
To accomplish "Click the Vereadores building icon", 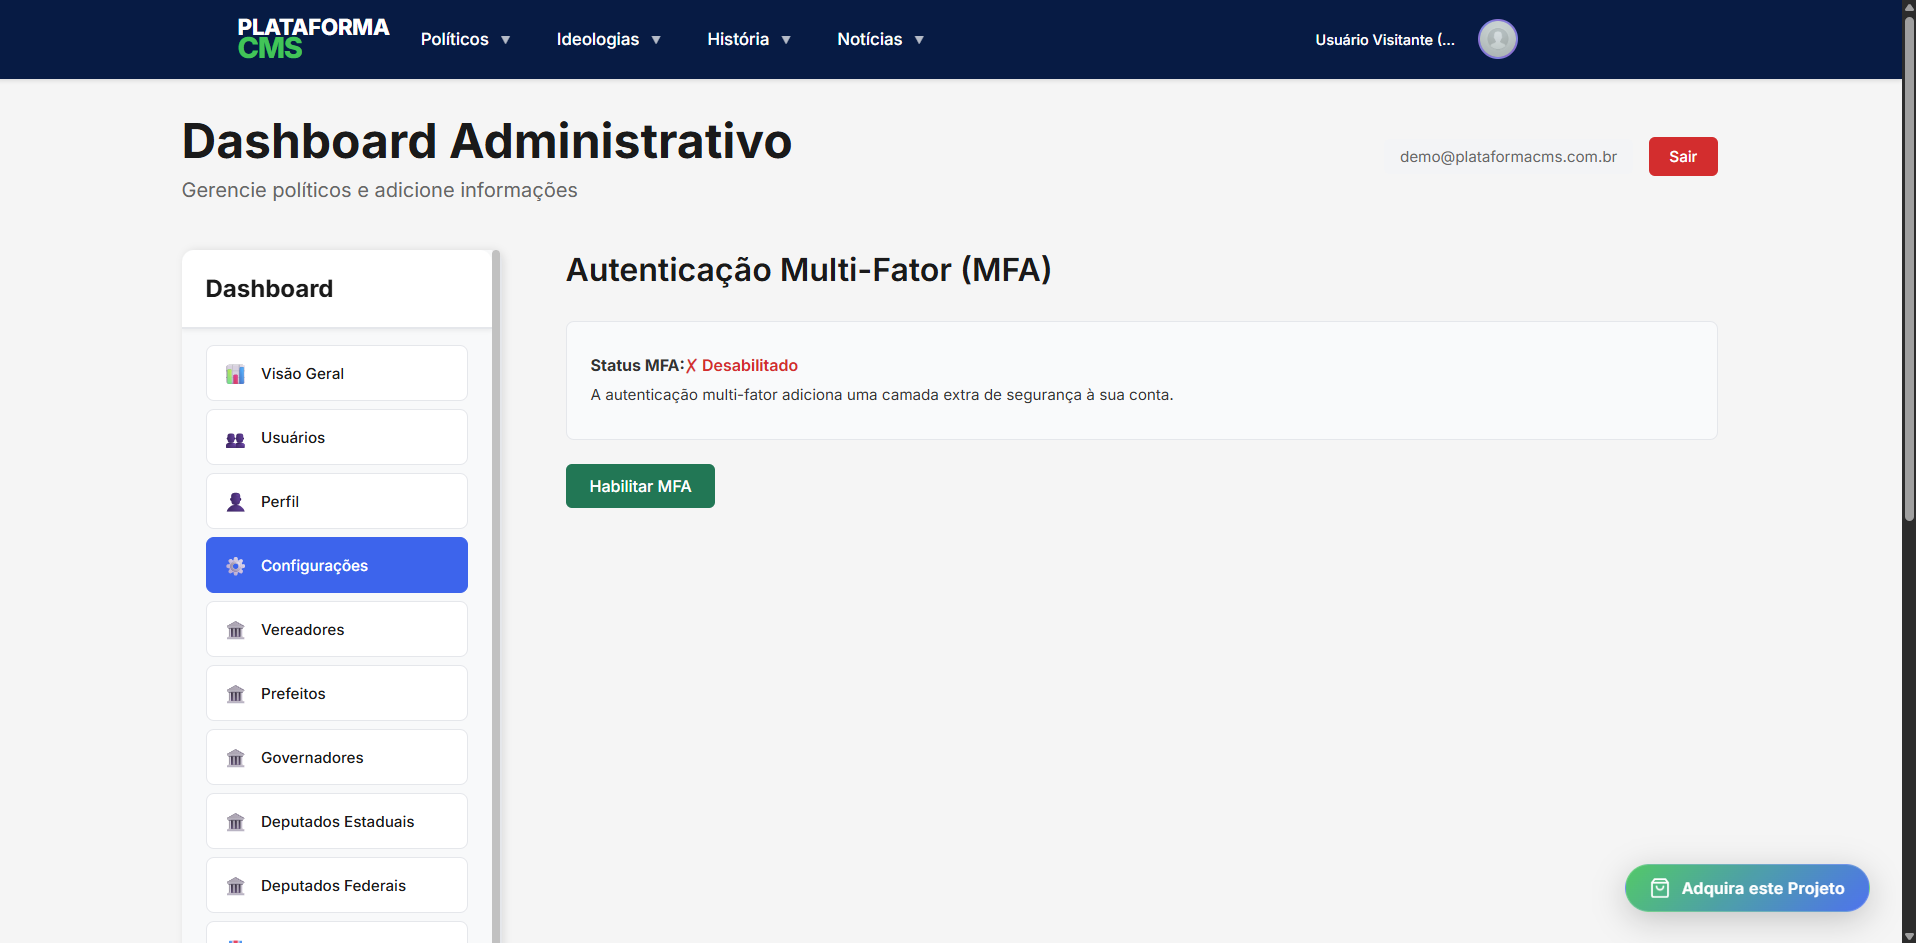I will (x=235, y=630).
